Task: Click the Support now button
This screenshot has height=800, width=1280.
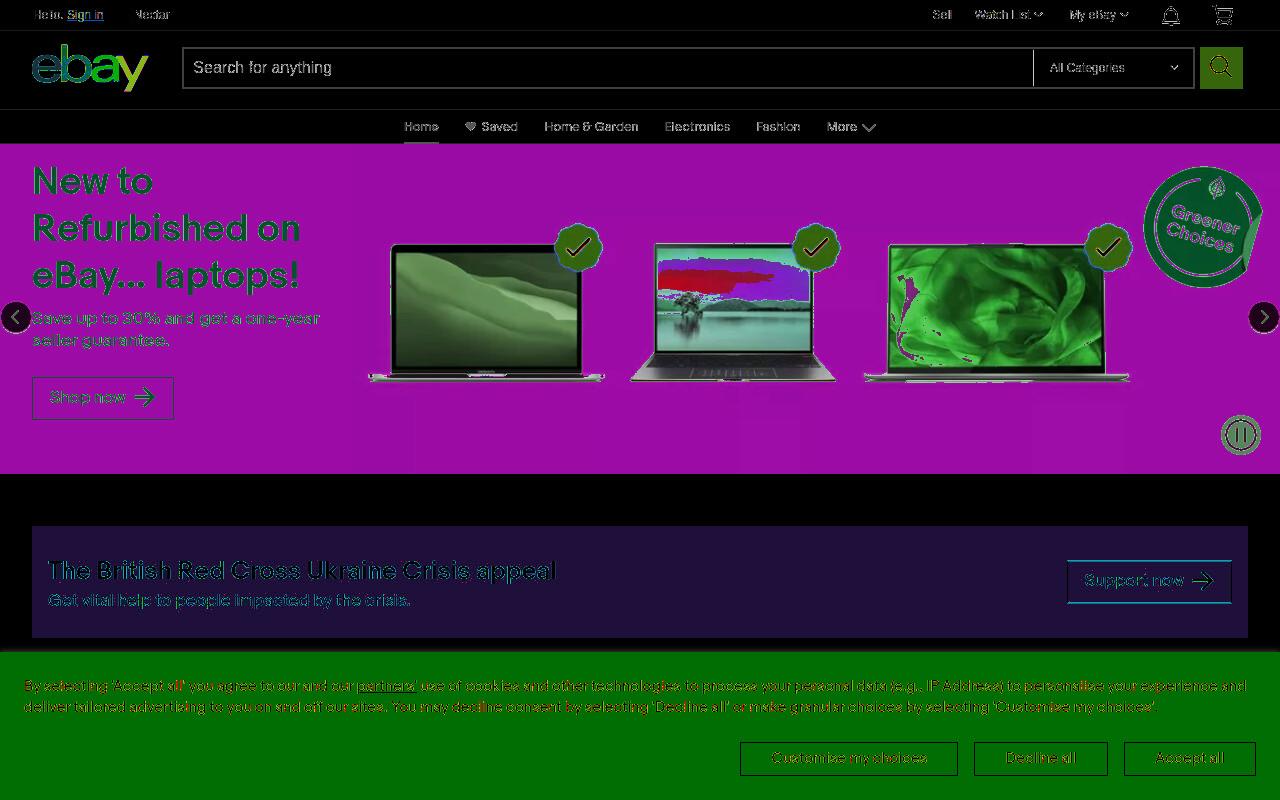Action: pyautogui.click(x=1149, y=581)
